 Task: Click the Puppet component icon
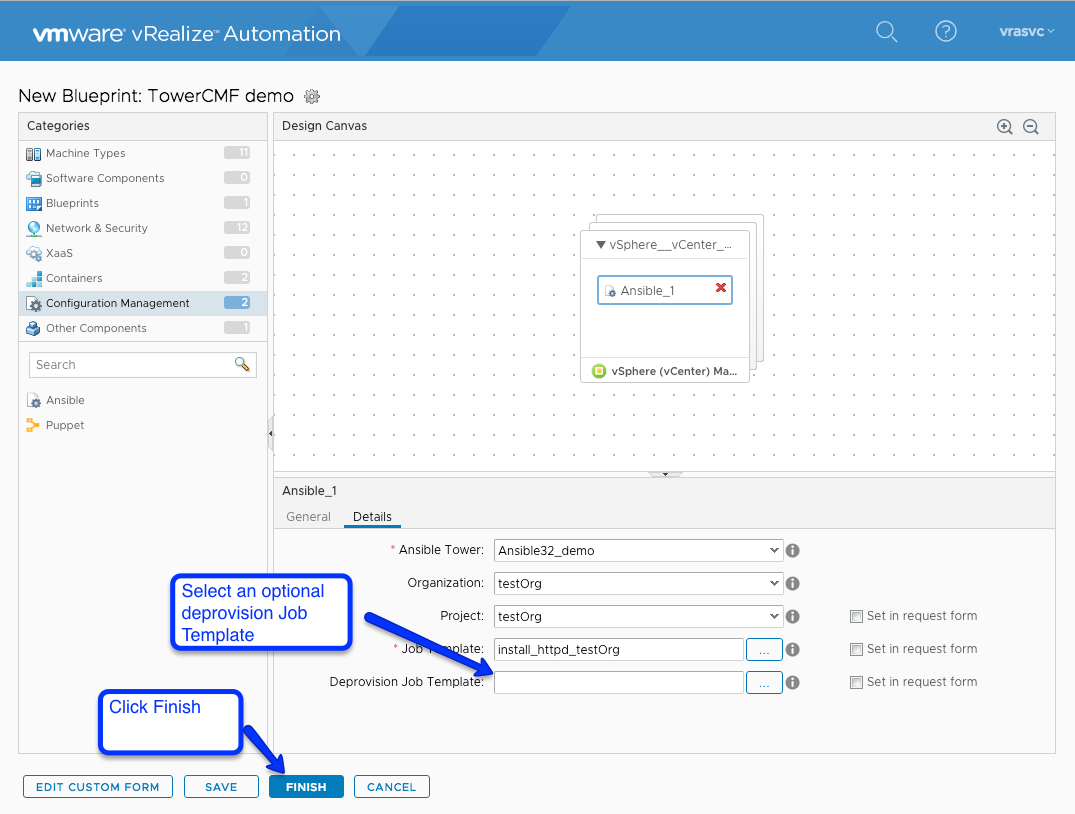(33, 425)
